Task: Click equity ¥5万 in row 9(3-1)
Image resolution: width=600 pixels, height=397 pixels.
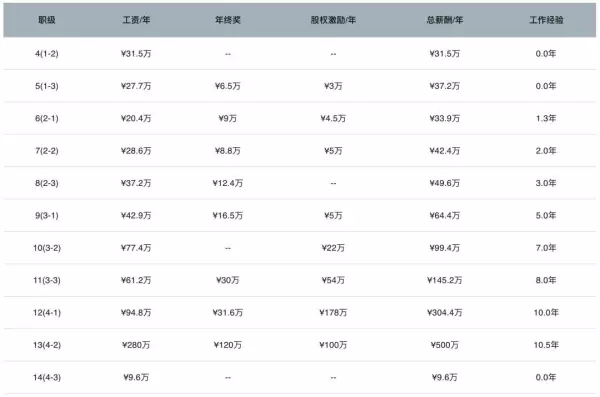Action: click(333, 216)
